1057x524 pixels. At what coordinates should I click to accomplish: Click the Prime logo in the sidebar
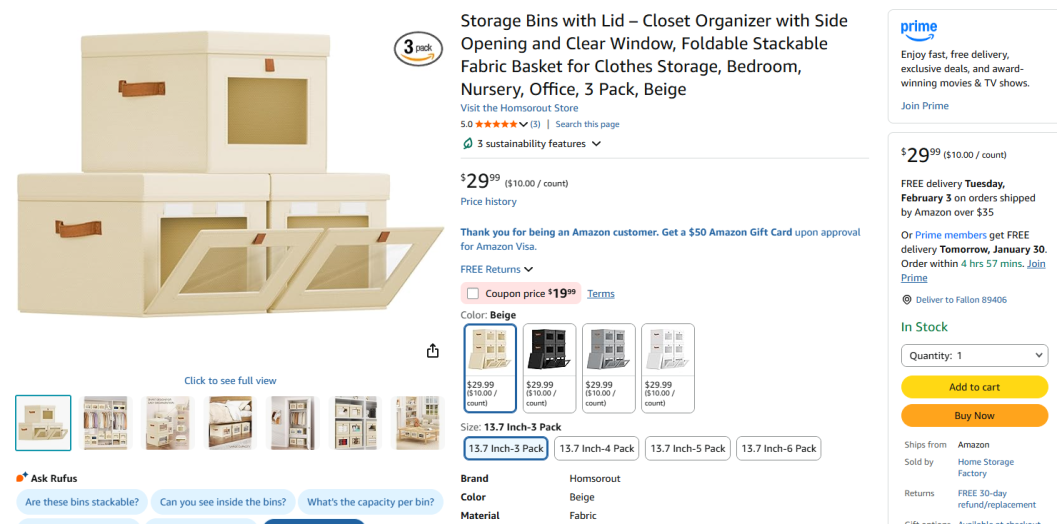click(918, 29)
